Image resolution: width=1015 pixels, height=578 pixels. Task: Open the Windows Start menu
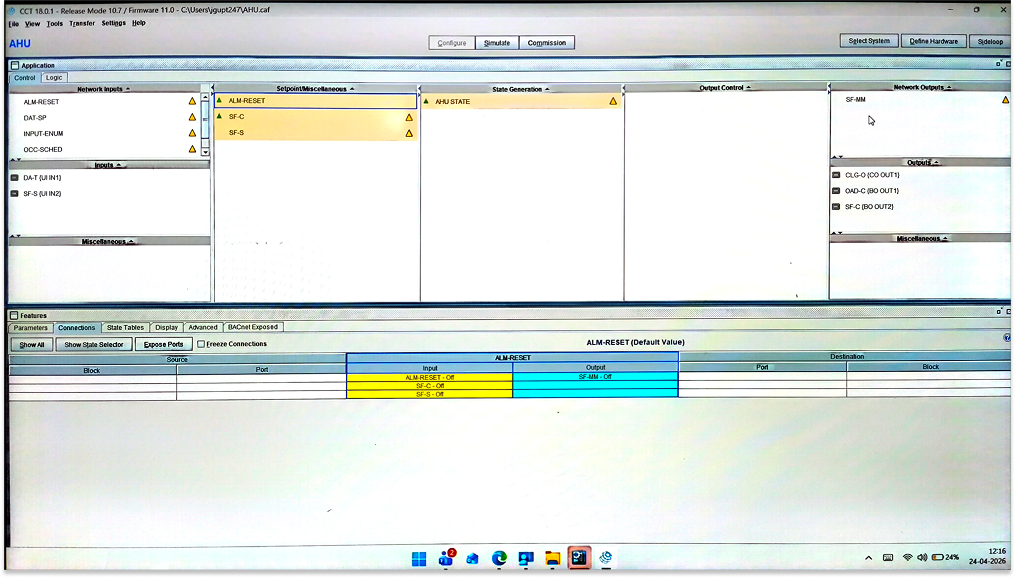pyautogui.click(x=419, y=559)
